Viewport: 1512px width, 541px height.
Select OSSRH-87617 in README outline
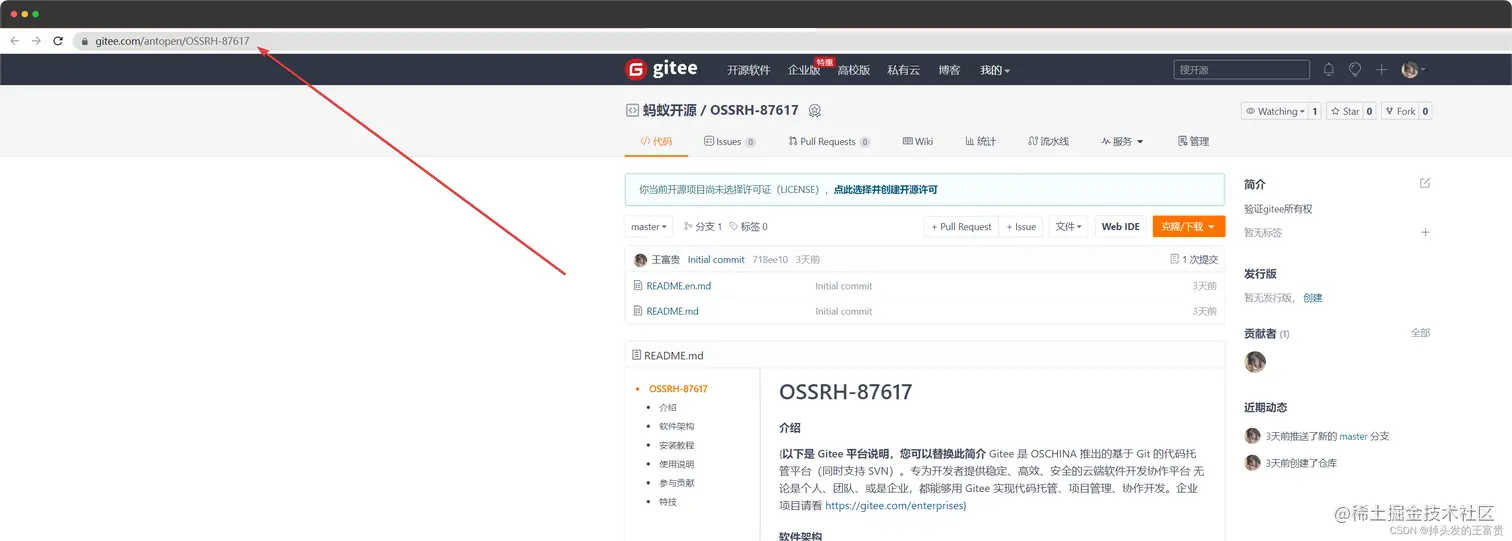pyautogui.click(x=678, y=389)
